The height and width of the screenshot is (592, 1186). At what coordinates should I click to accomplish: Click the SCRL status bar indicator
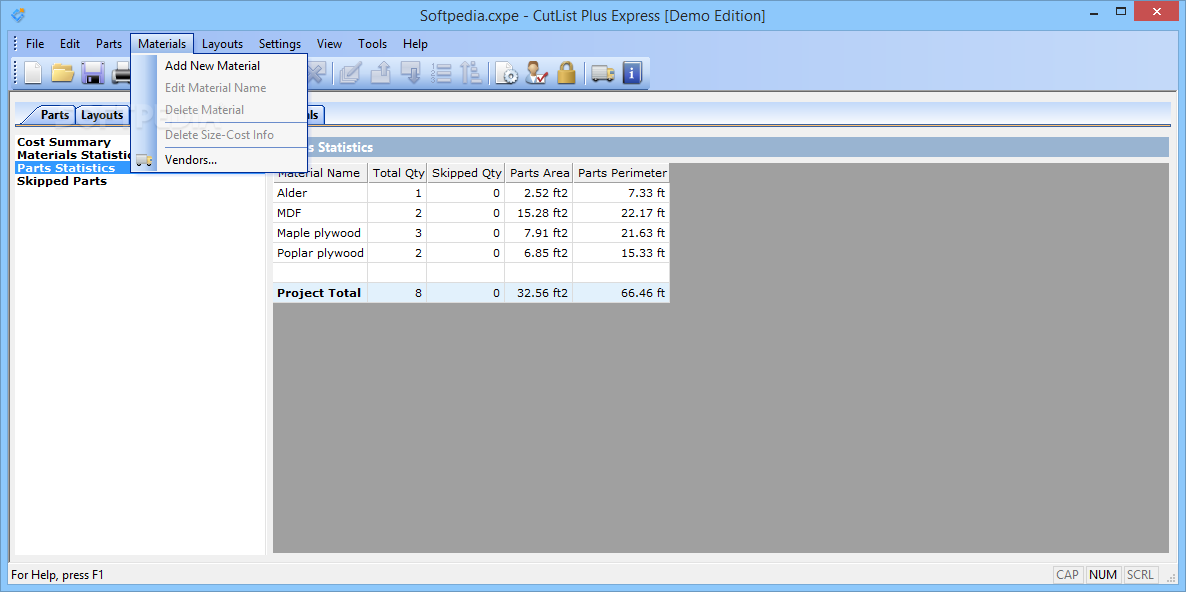1141,575
